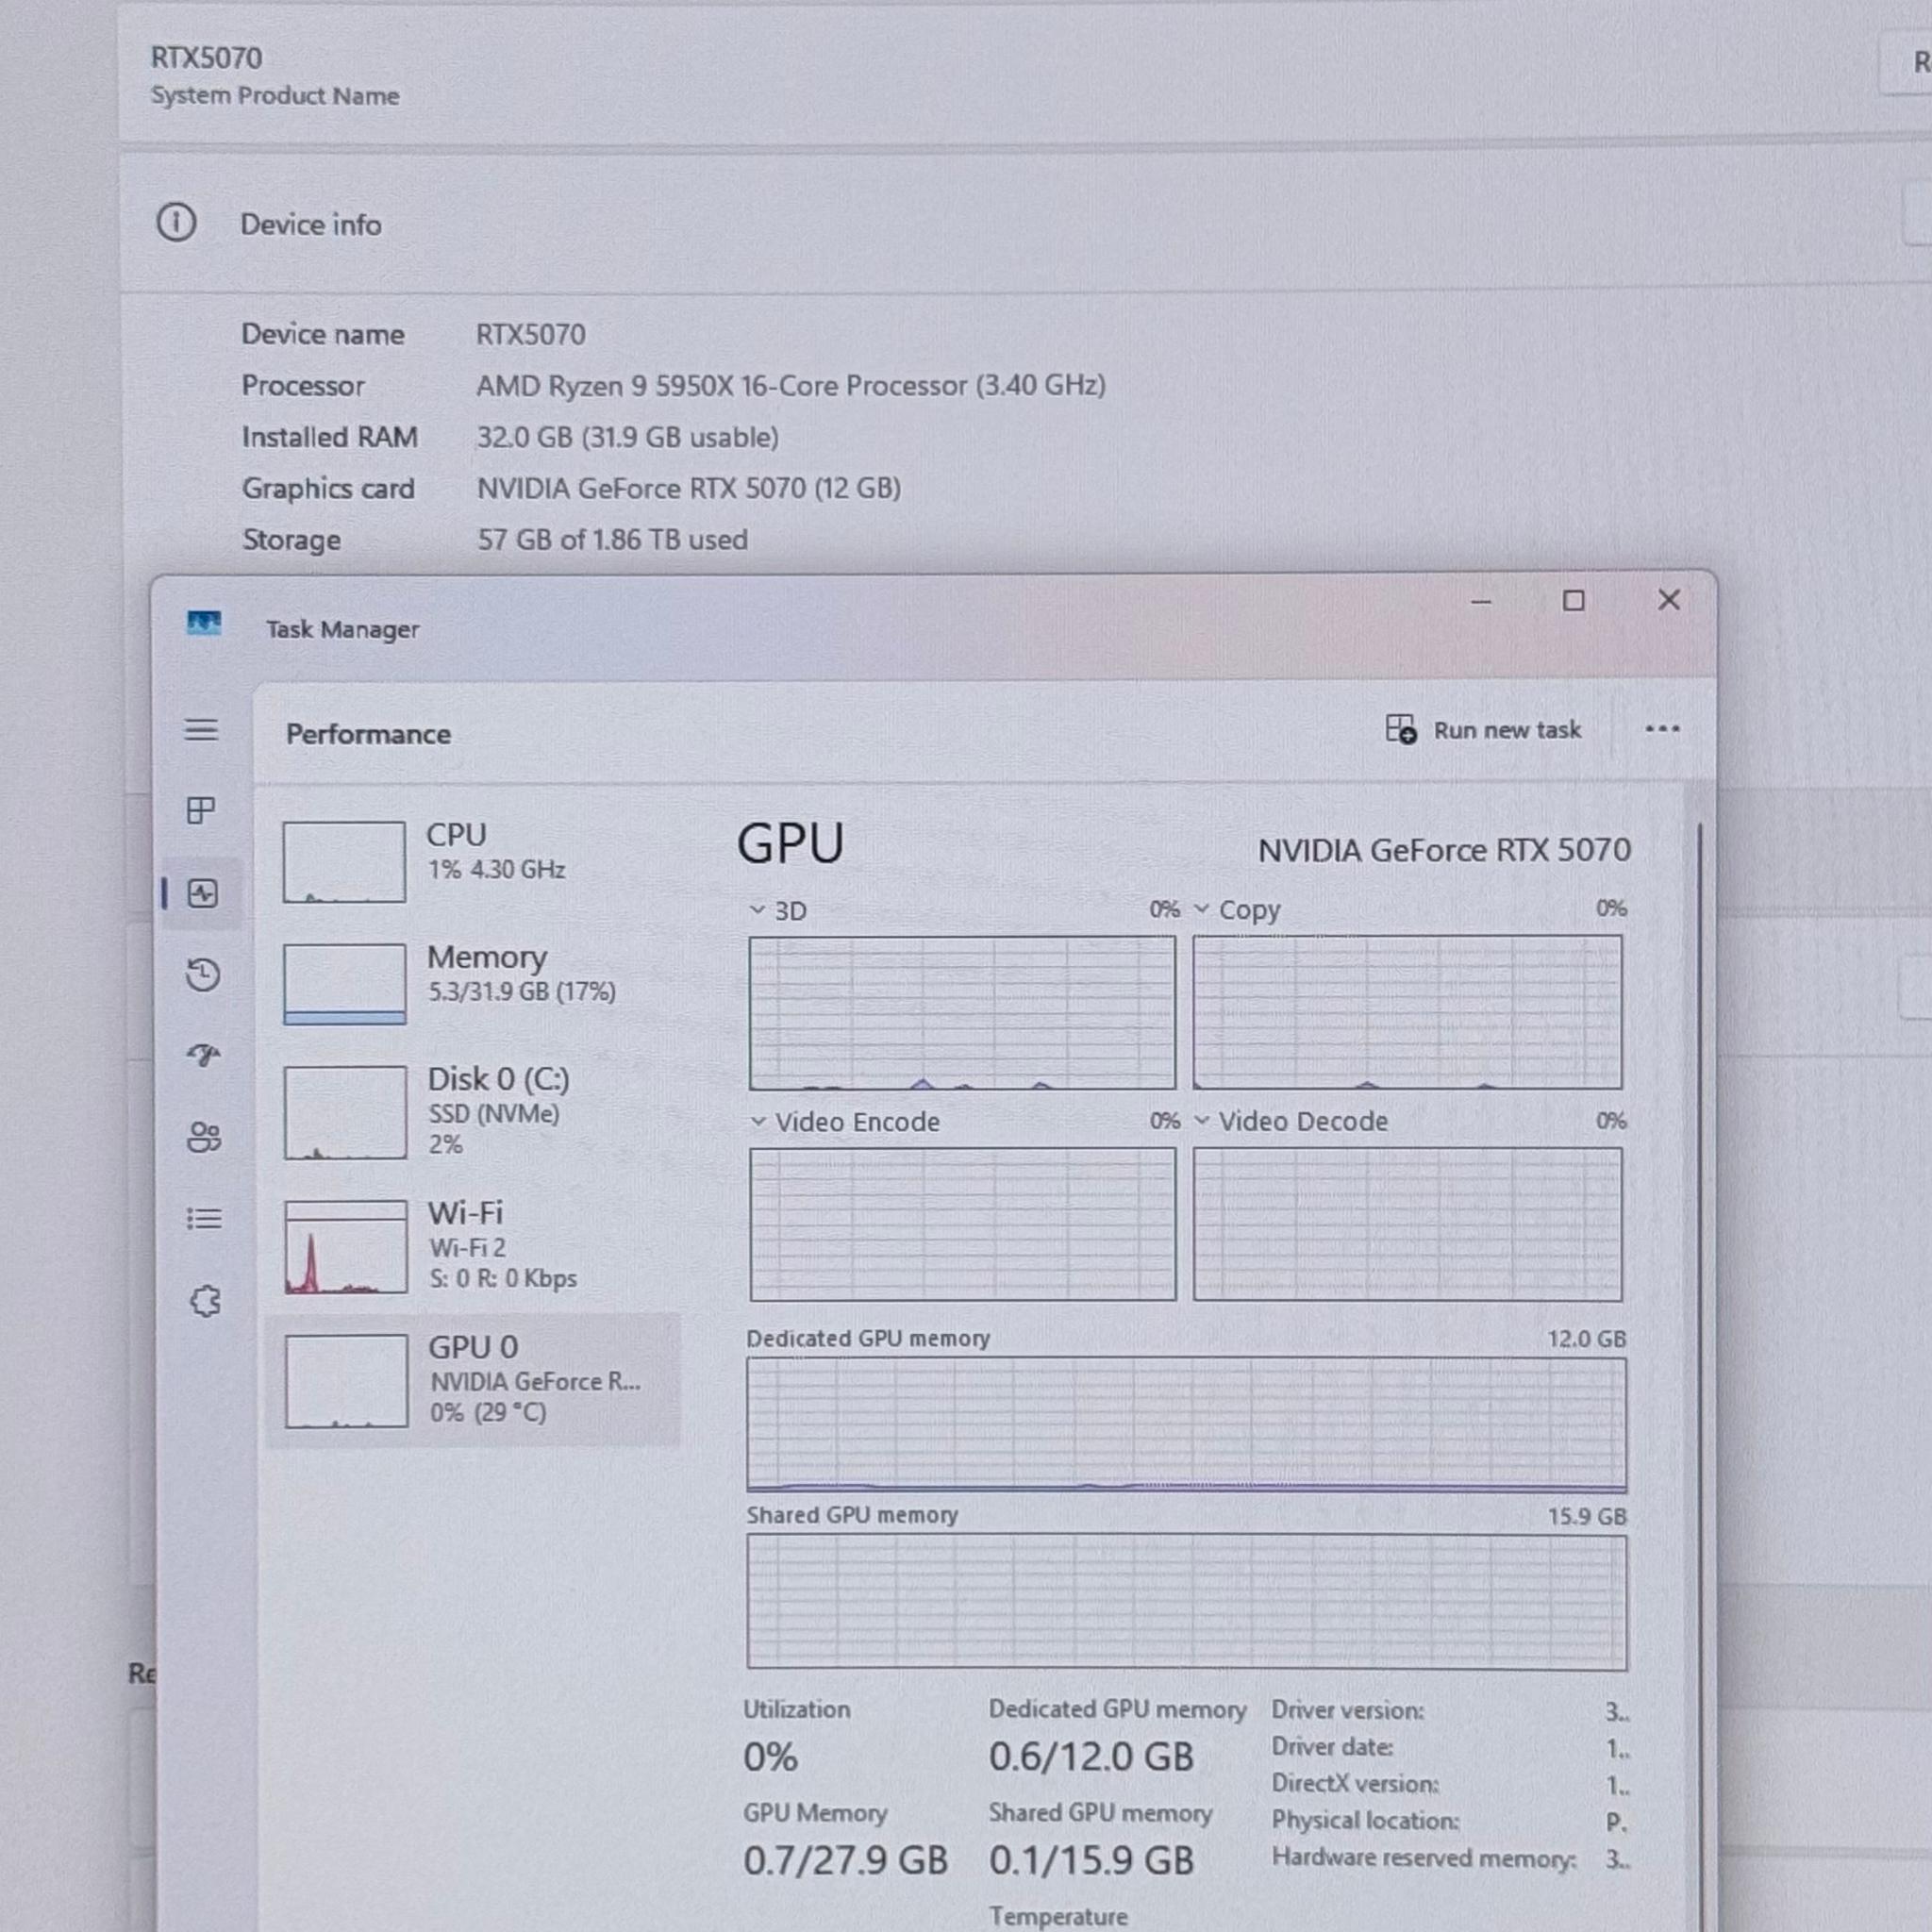Click the NVIDIA GeForce RTX 5070 GPU title
This screenshot has width=1932, height=1932.
click(1444, 850)
